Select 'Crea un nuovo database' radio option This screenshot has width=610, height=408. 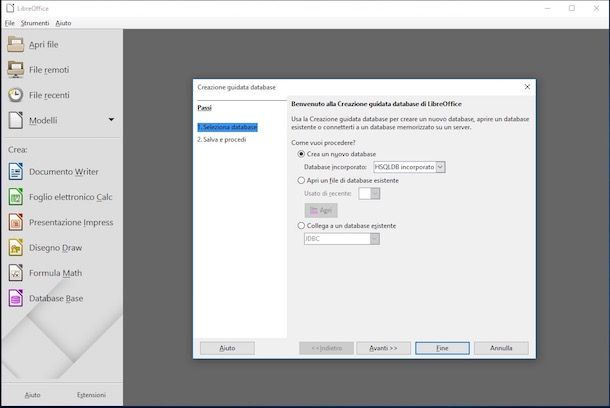point(301,154)
